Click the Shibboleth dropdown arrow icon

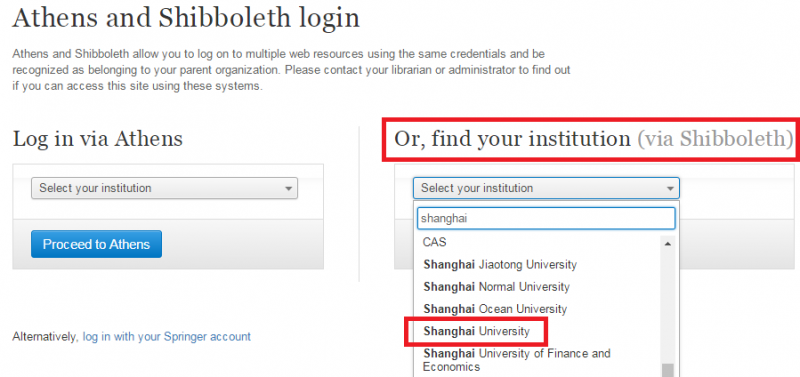click(670, 189)
